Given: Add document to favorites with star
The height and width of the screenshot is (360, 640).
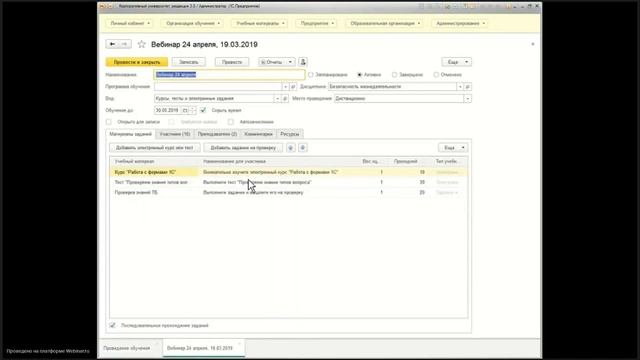Looking at the screenshot, I should [x=142, y=44].
